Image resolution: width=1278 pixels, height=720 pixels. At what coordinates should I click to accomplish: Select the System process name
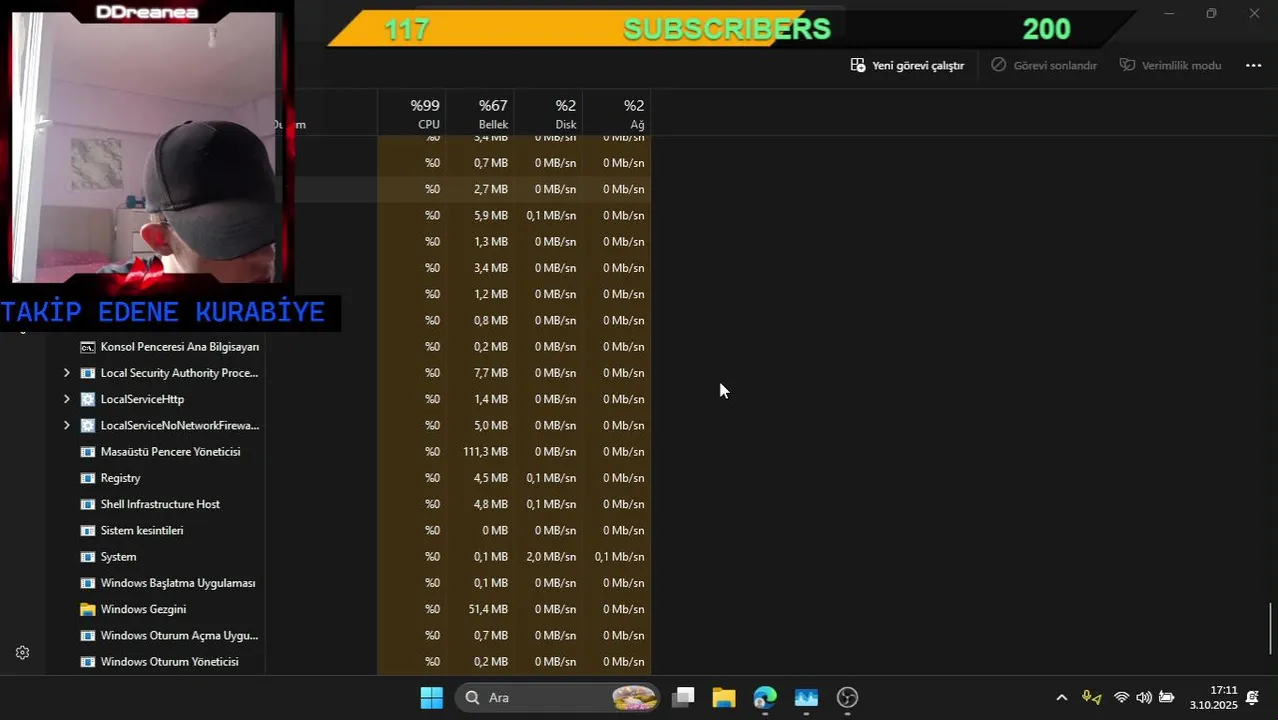(118, 557)
